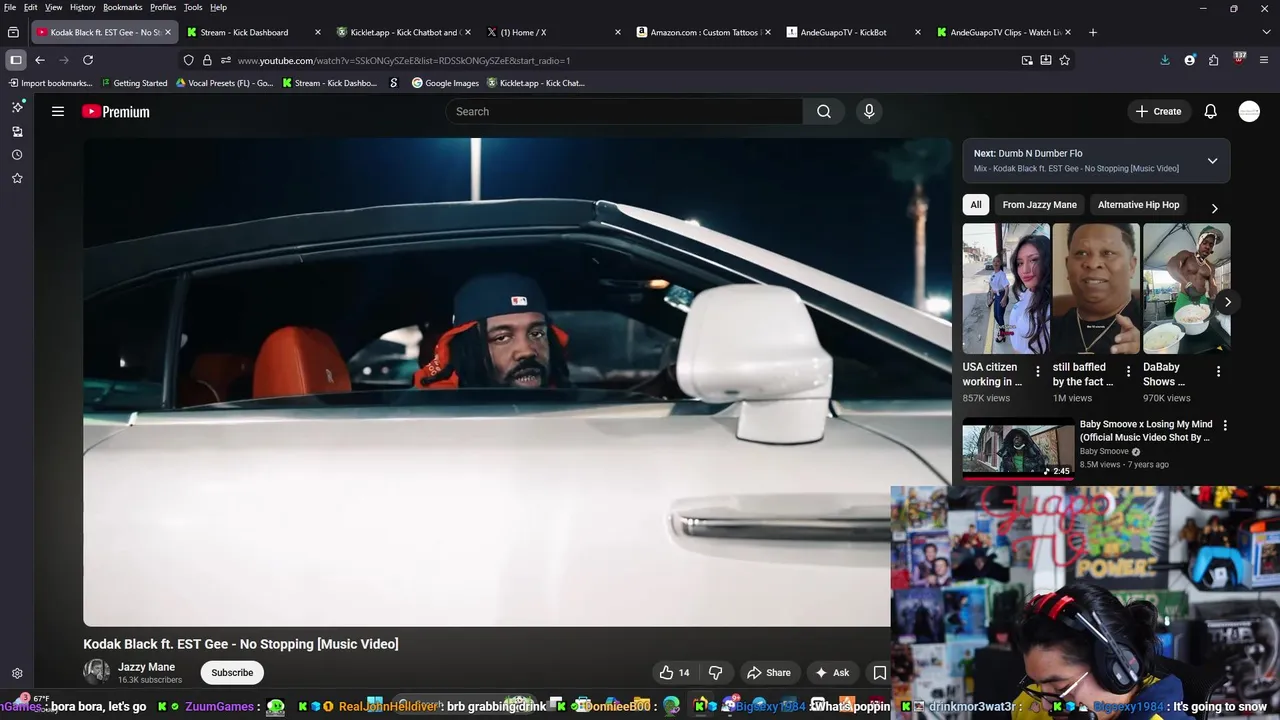
Task: Open the Firefox View tab list button
Action: [13, 32]
